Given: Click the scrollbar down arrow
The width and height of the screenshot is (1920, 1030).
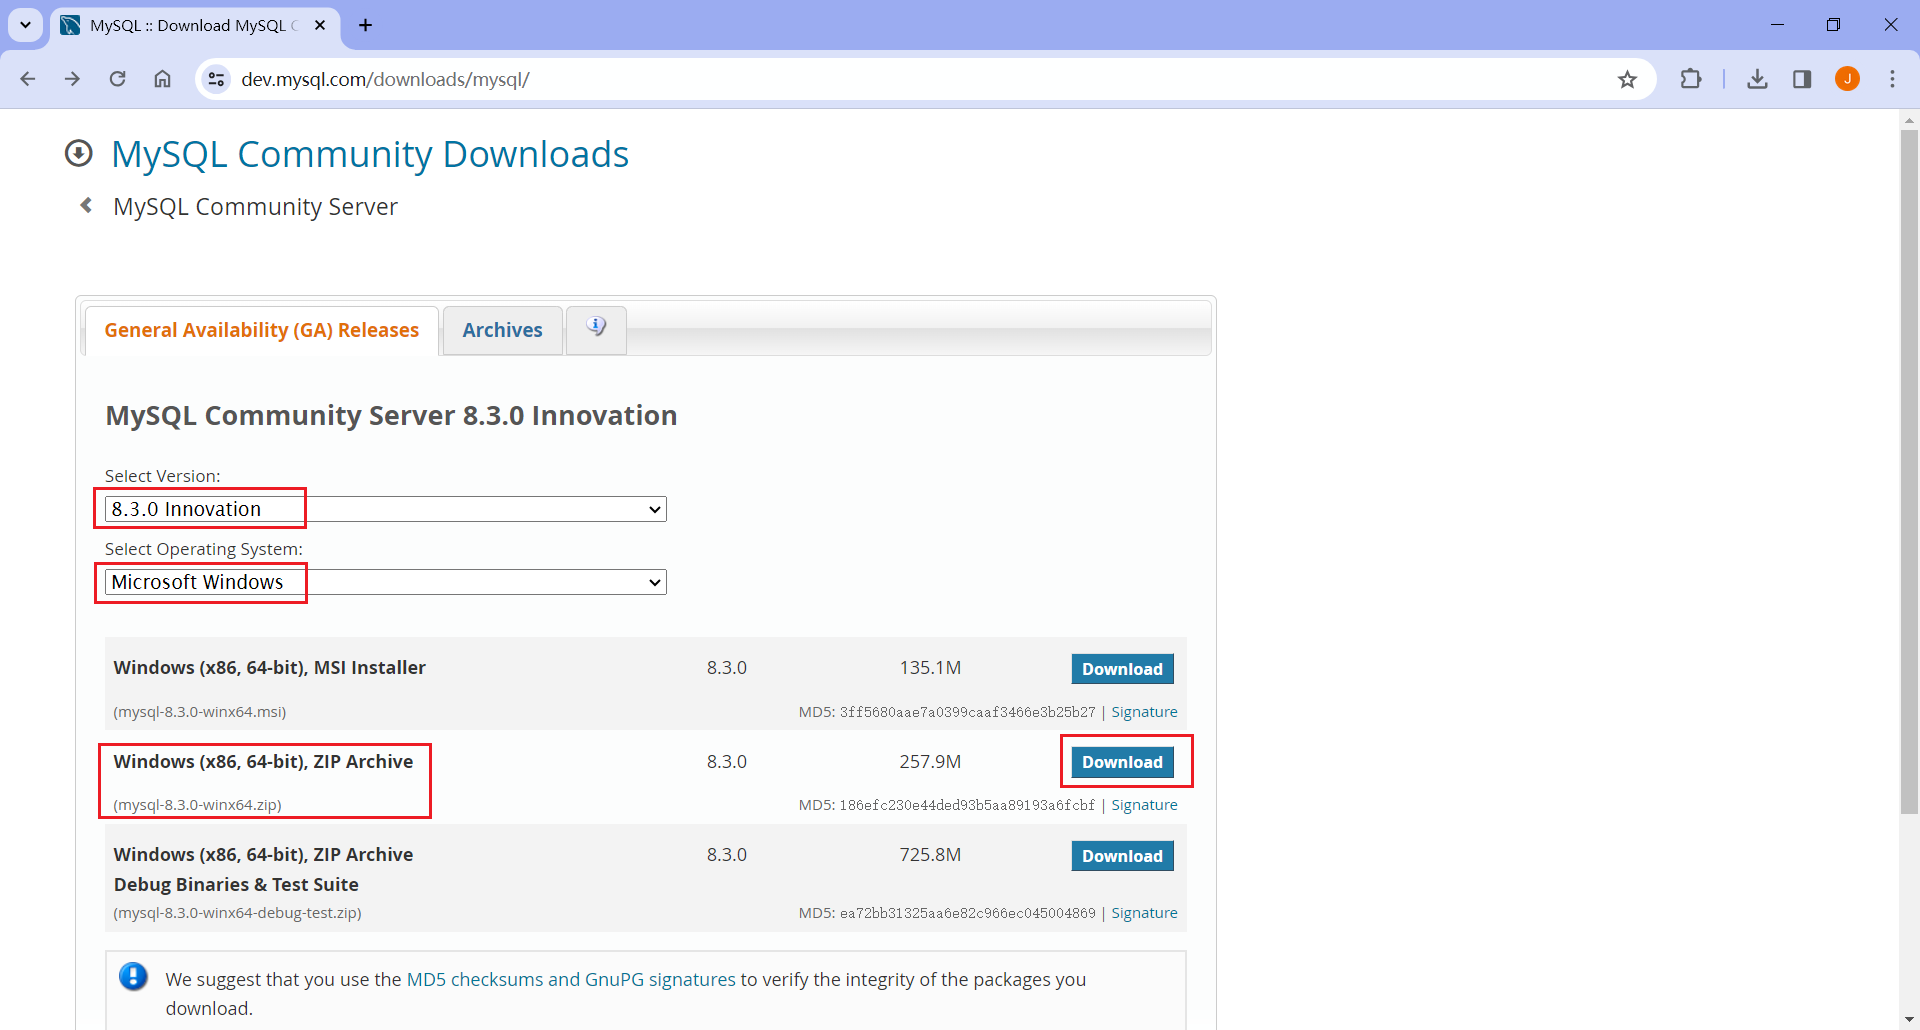Looking at the screenshot, I should 1909,1019.
